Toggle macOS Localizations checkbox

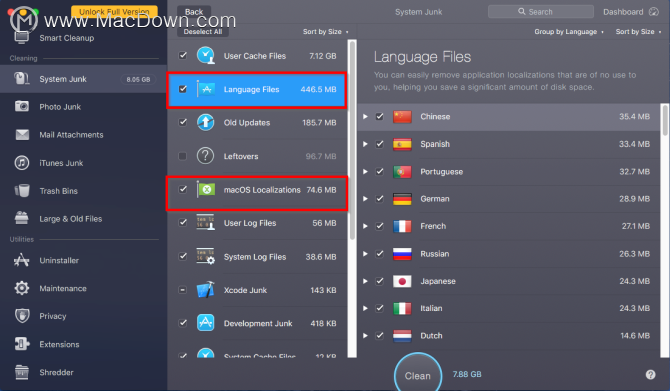(183, 189)
